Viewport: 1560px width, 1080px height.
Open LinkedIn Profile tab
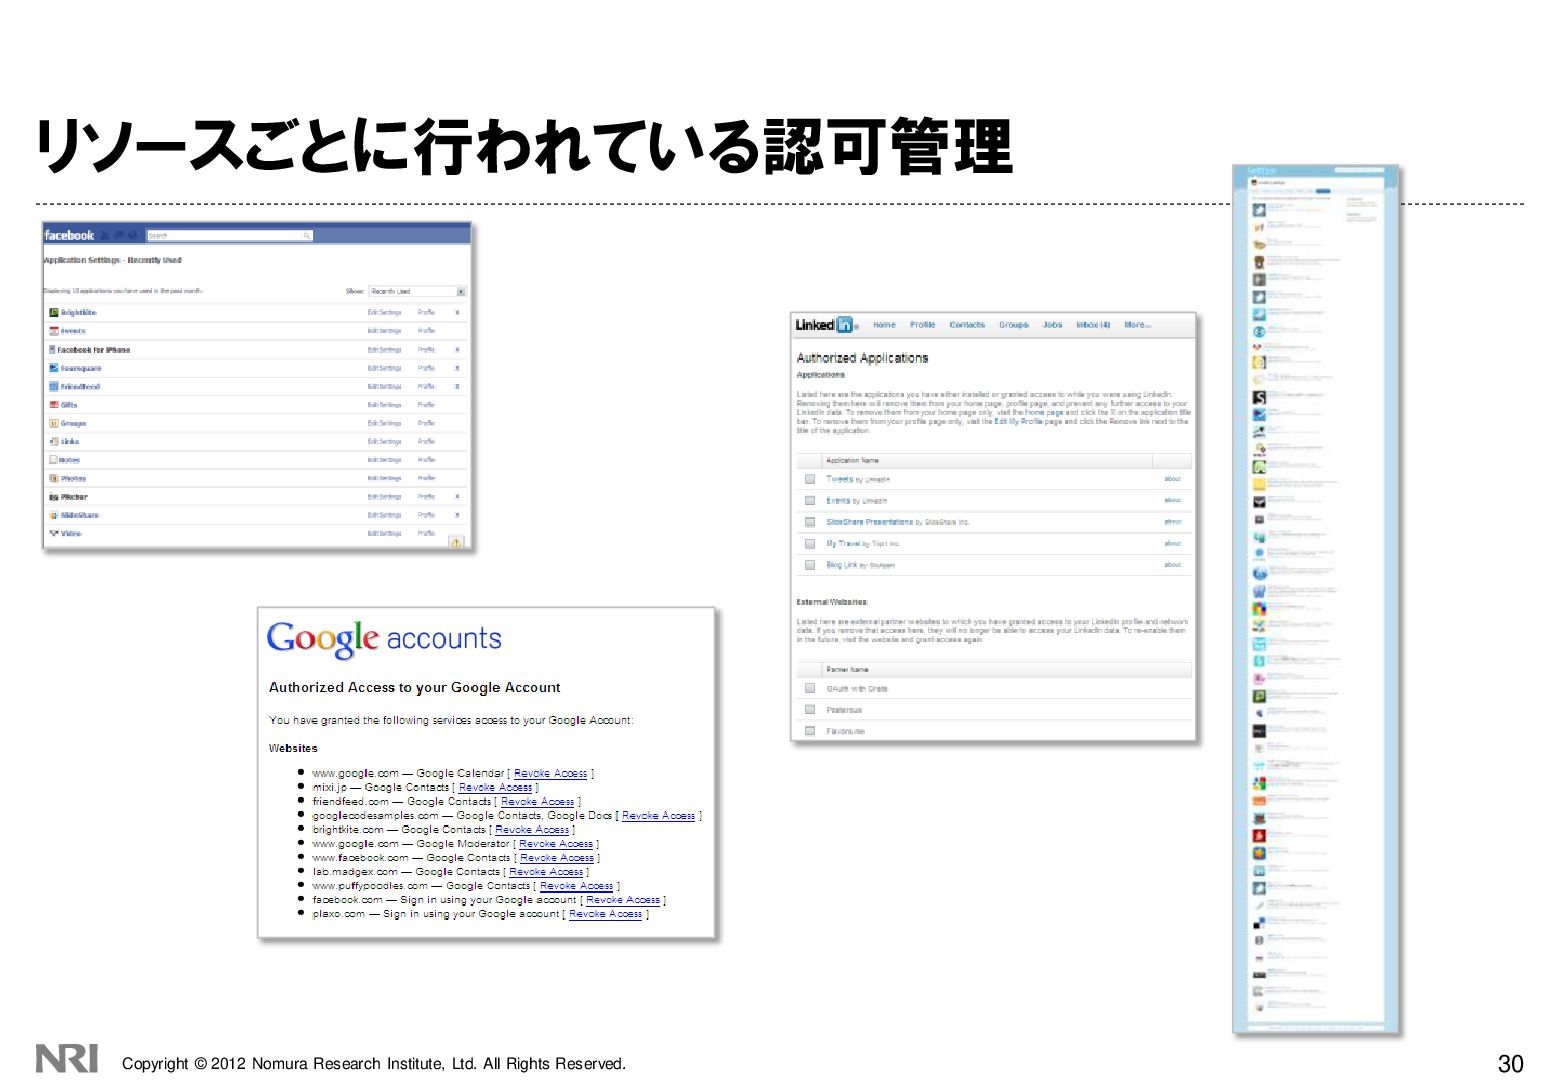[922, 325]
